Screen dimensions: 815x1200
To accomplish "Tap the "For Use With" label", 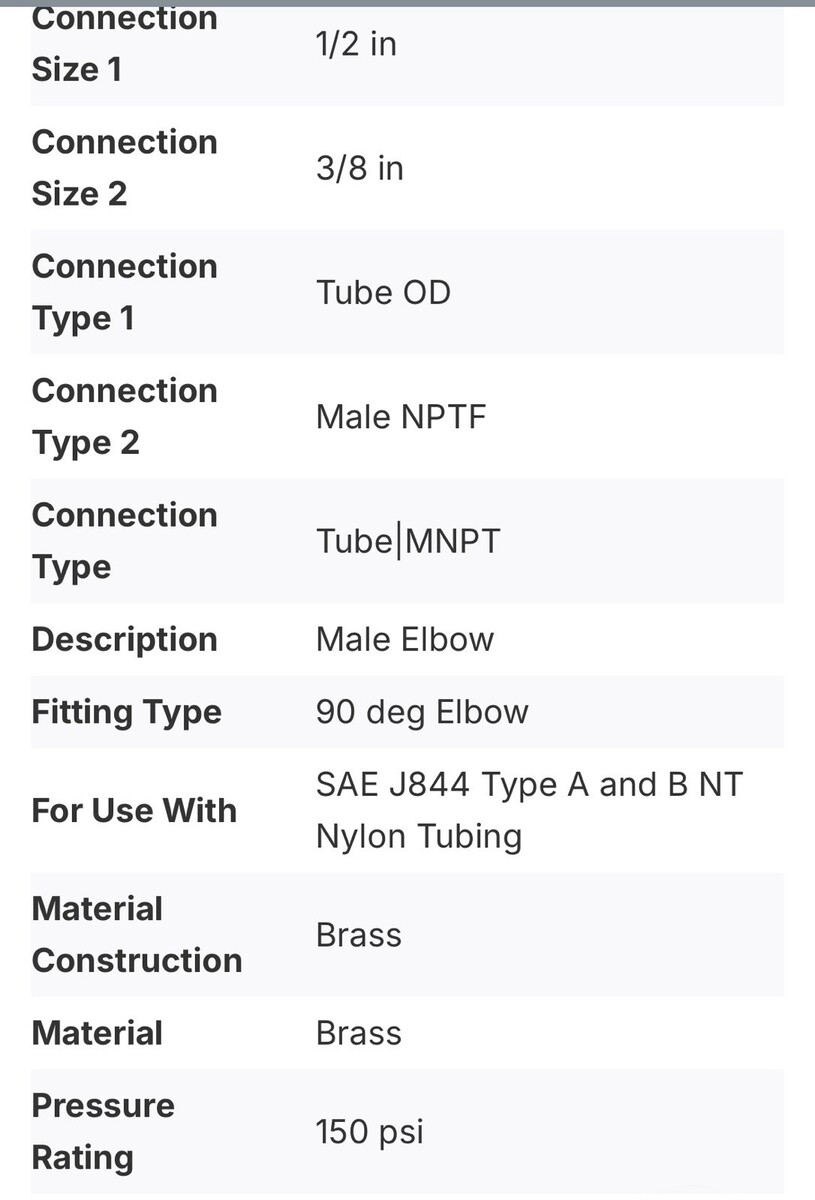I will pyautogui.click(x=134, y=810).
